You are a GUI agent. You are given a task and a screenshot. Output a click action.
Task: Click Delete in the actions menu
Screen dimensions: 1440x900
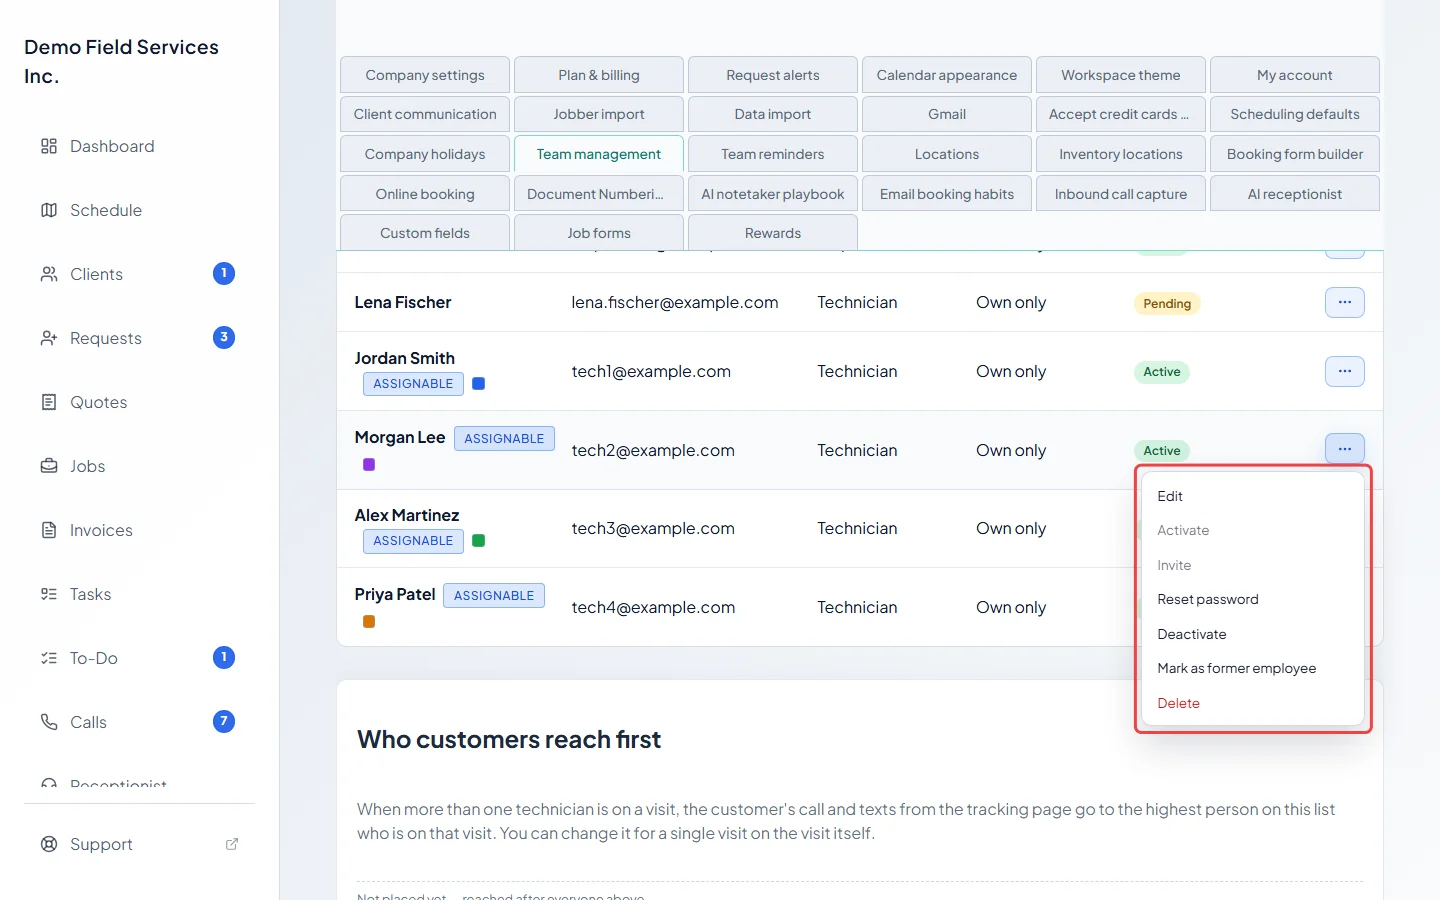[1252, 703]
